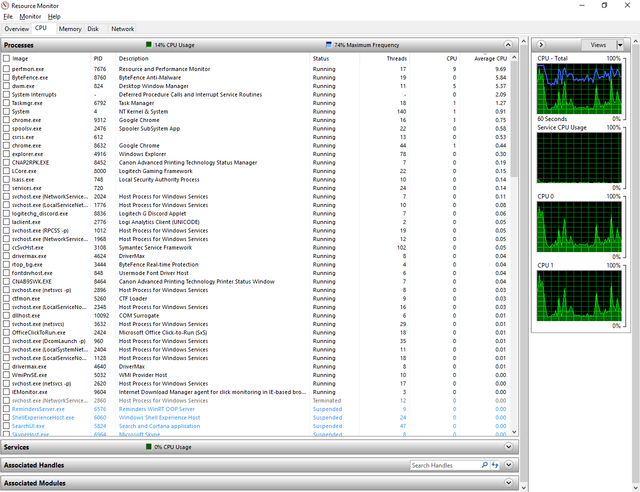
Task: Click in the Search Handles field
Action: click(445, 465)
